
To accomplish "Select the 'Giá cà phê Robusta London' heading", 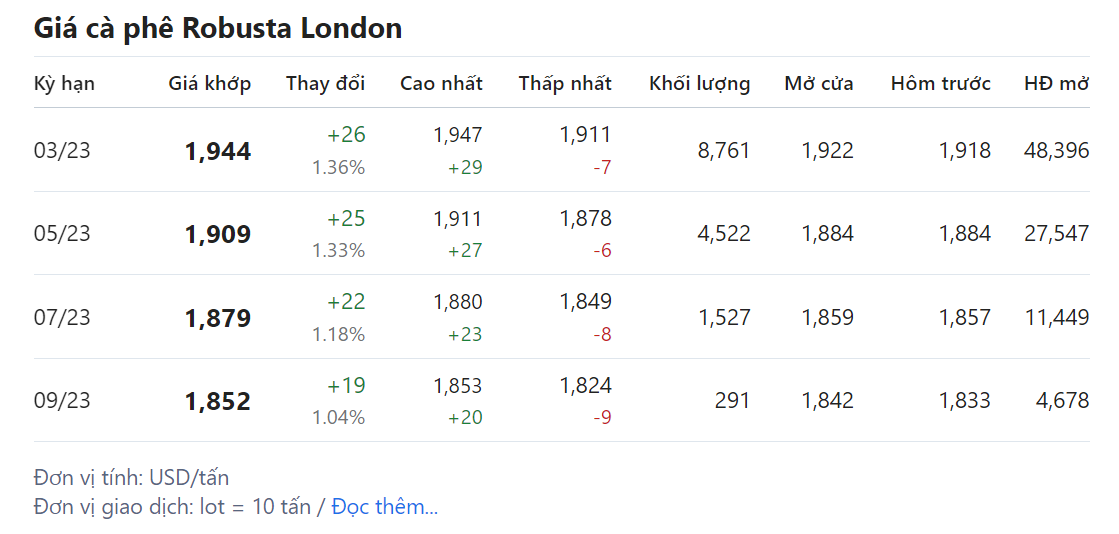I will (x=218, y=29).
